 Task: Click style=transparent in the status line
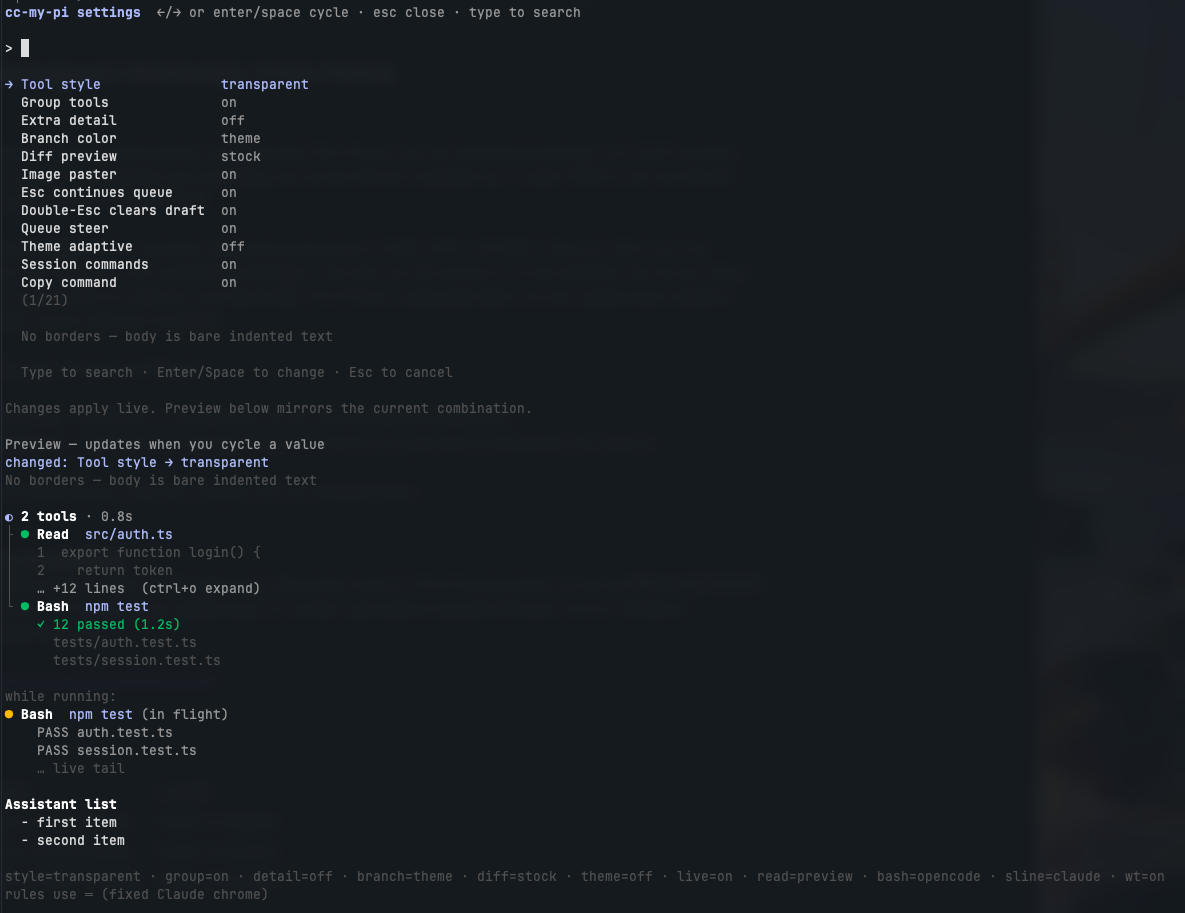[x=73, y=877]
